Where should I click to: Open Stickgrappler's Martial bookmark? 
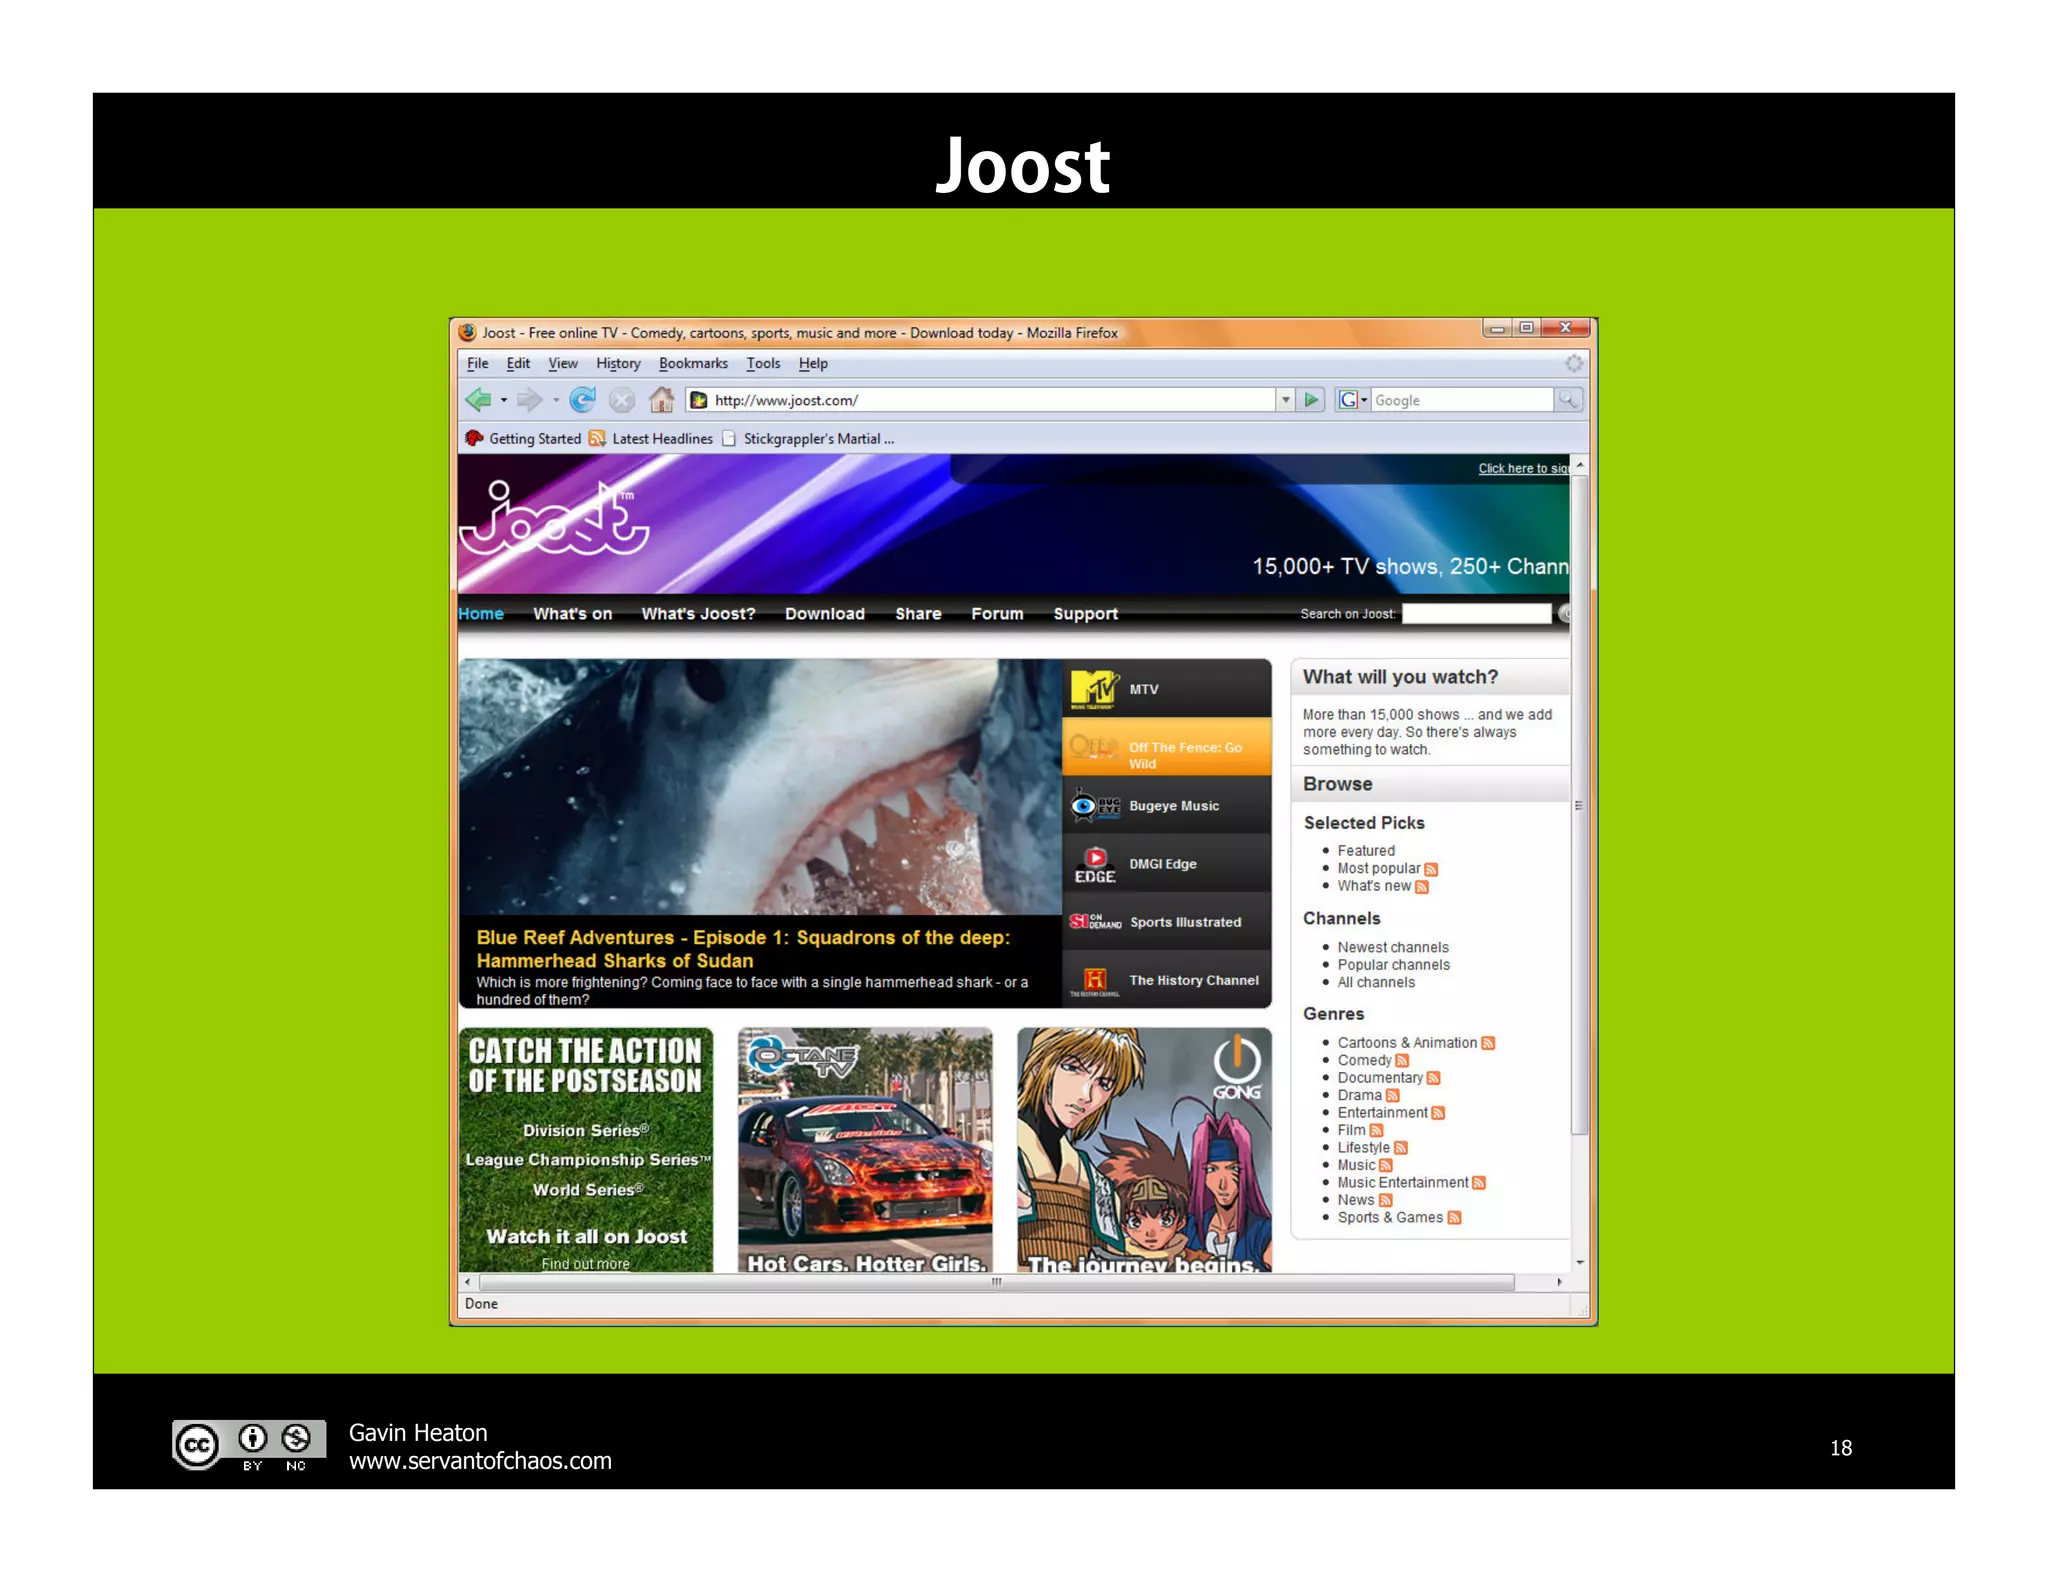[x=809, y=438]
